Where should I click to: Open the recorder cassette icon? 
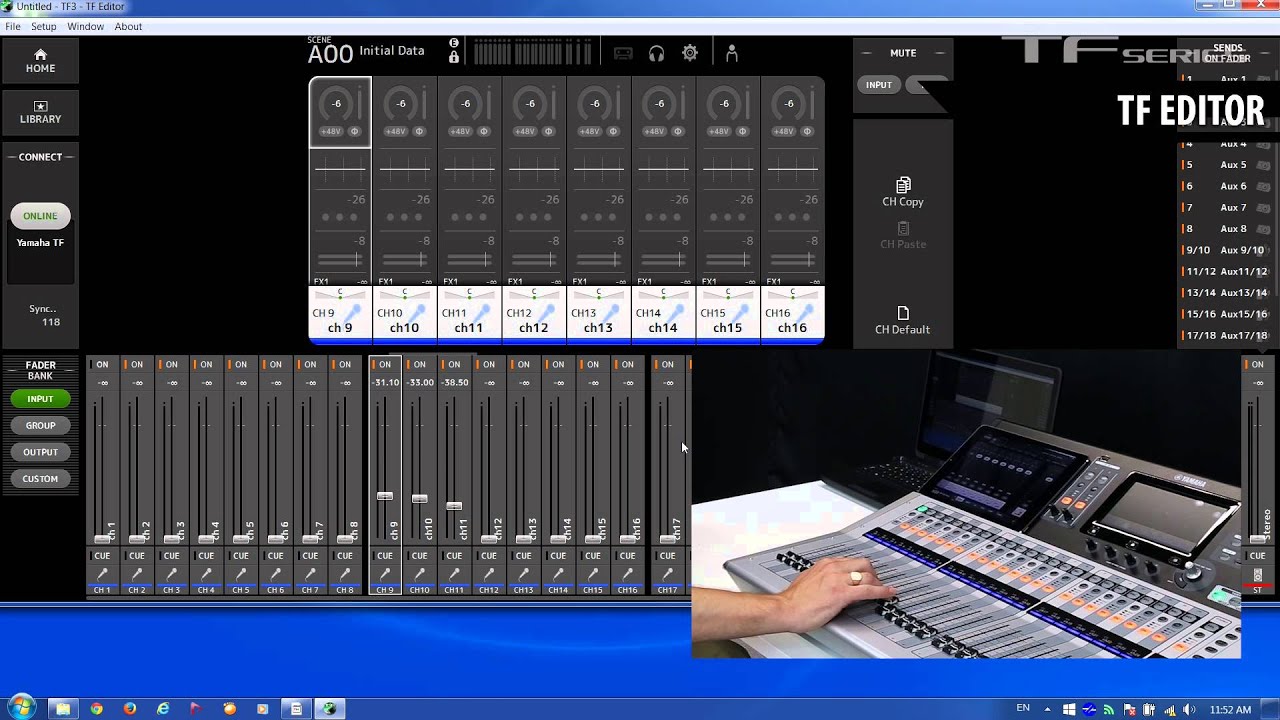[623, 54]
